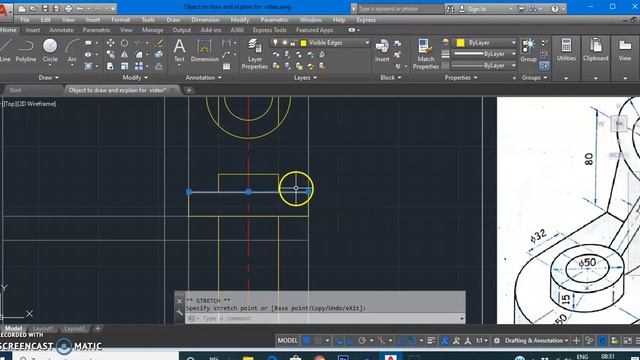Screen dimensions: 640x360
Task: Click the Plot printer icon in quick access
Action: tap(68, 9)
